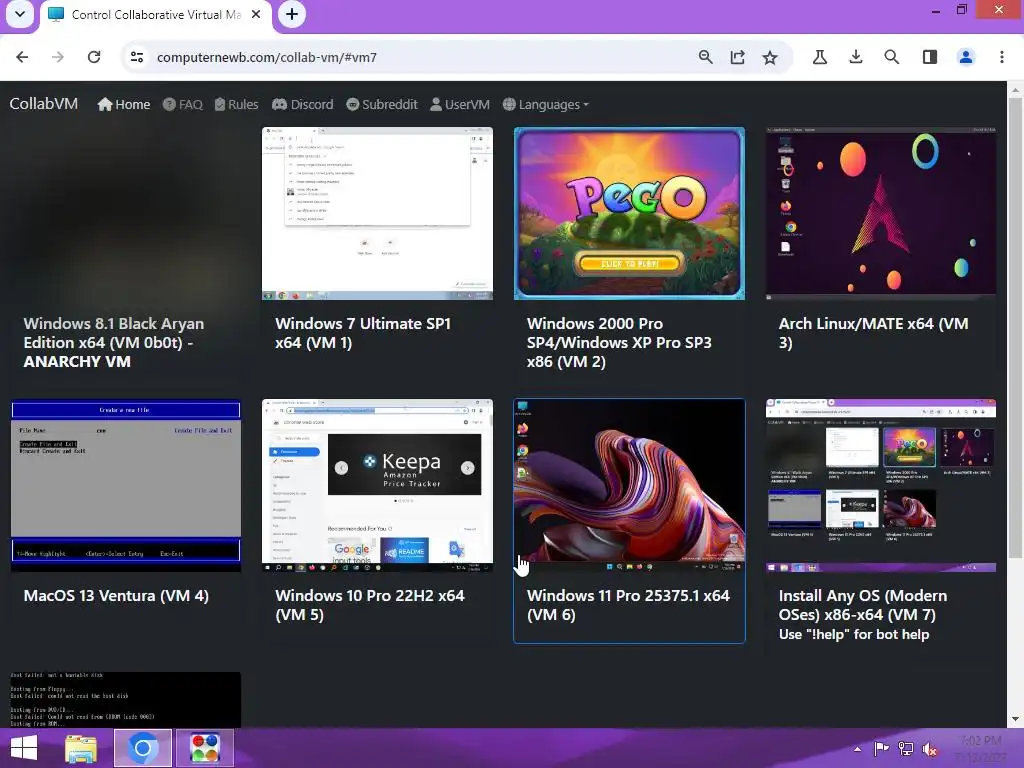The width and height of the screenshot is (1024, 768).
Task: Click the address bar URL field
Action: (x=418, y=57)
